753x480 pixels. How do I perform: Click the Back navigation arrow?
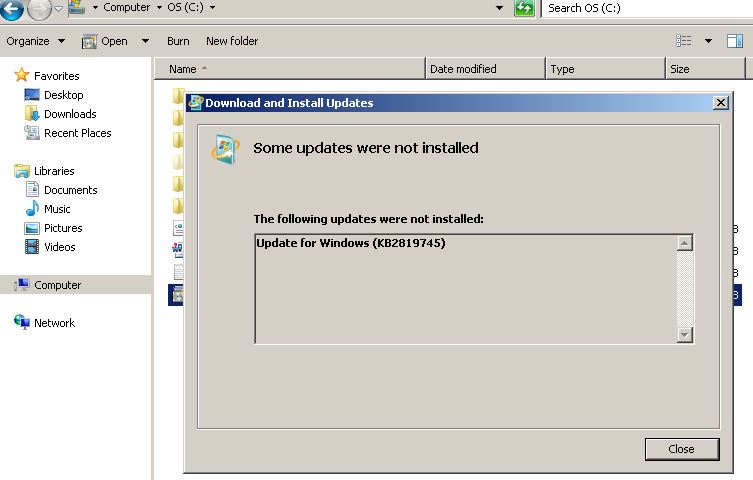coord(11,9)
